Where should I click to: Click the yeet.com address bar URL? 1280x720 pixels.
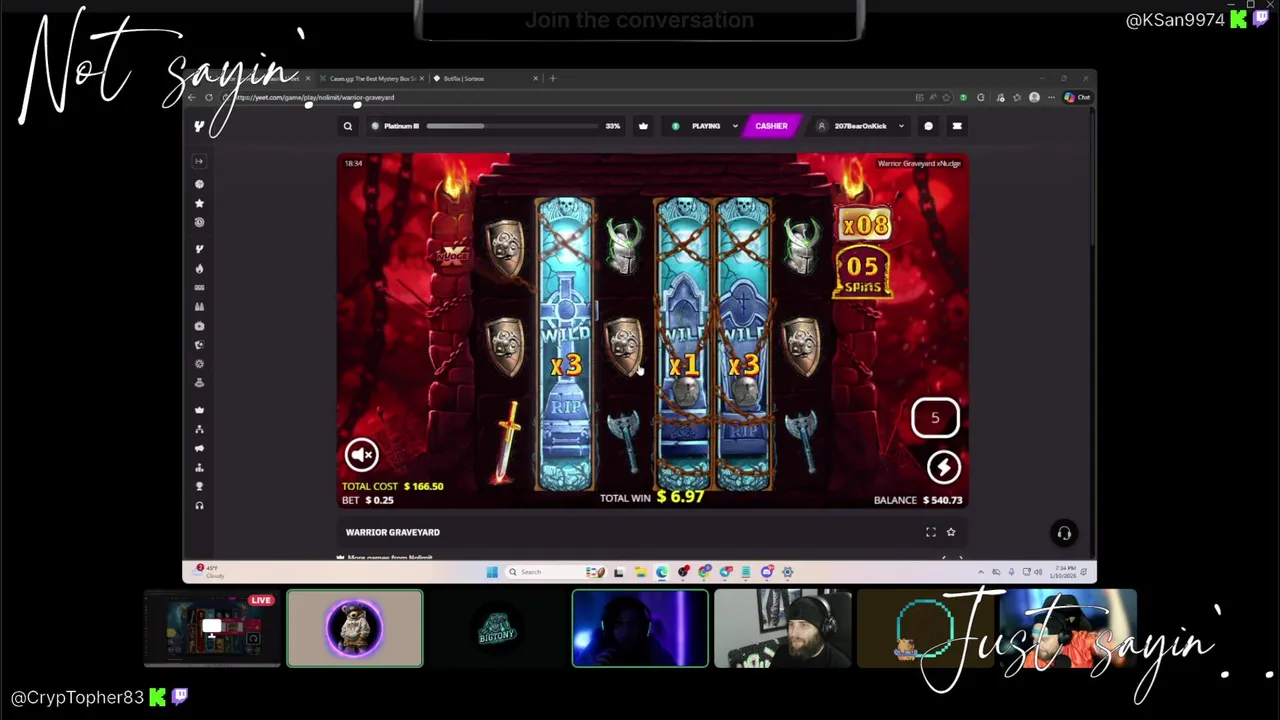tap(316, 97)
